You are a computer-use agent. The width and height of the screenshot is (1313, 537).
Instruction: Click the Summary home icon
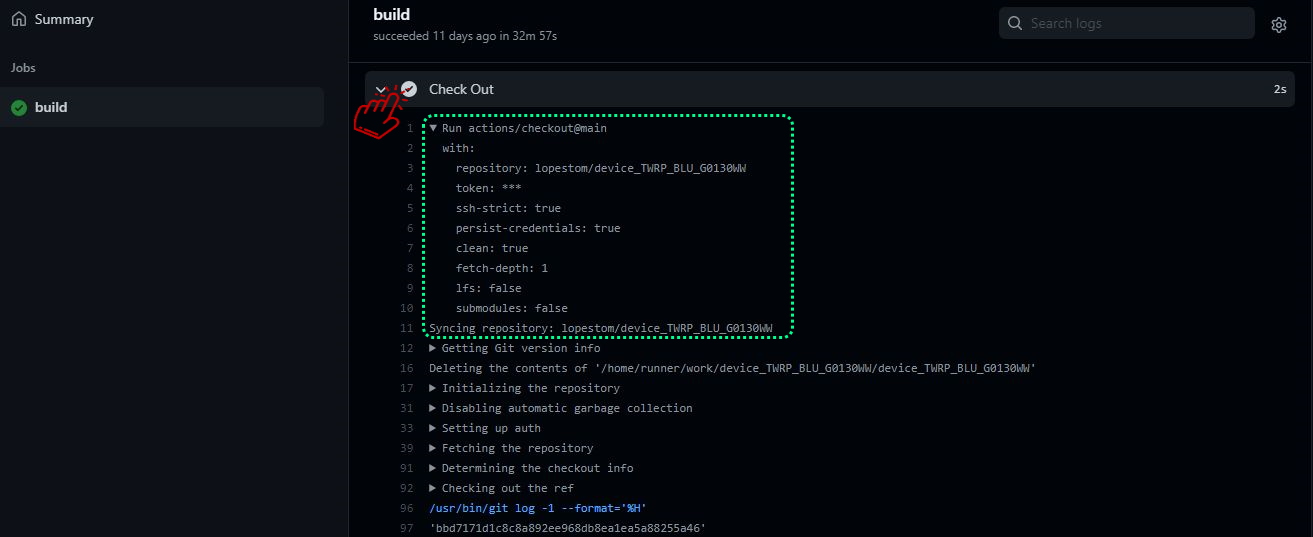click(x=19, y=19)
